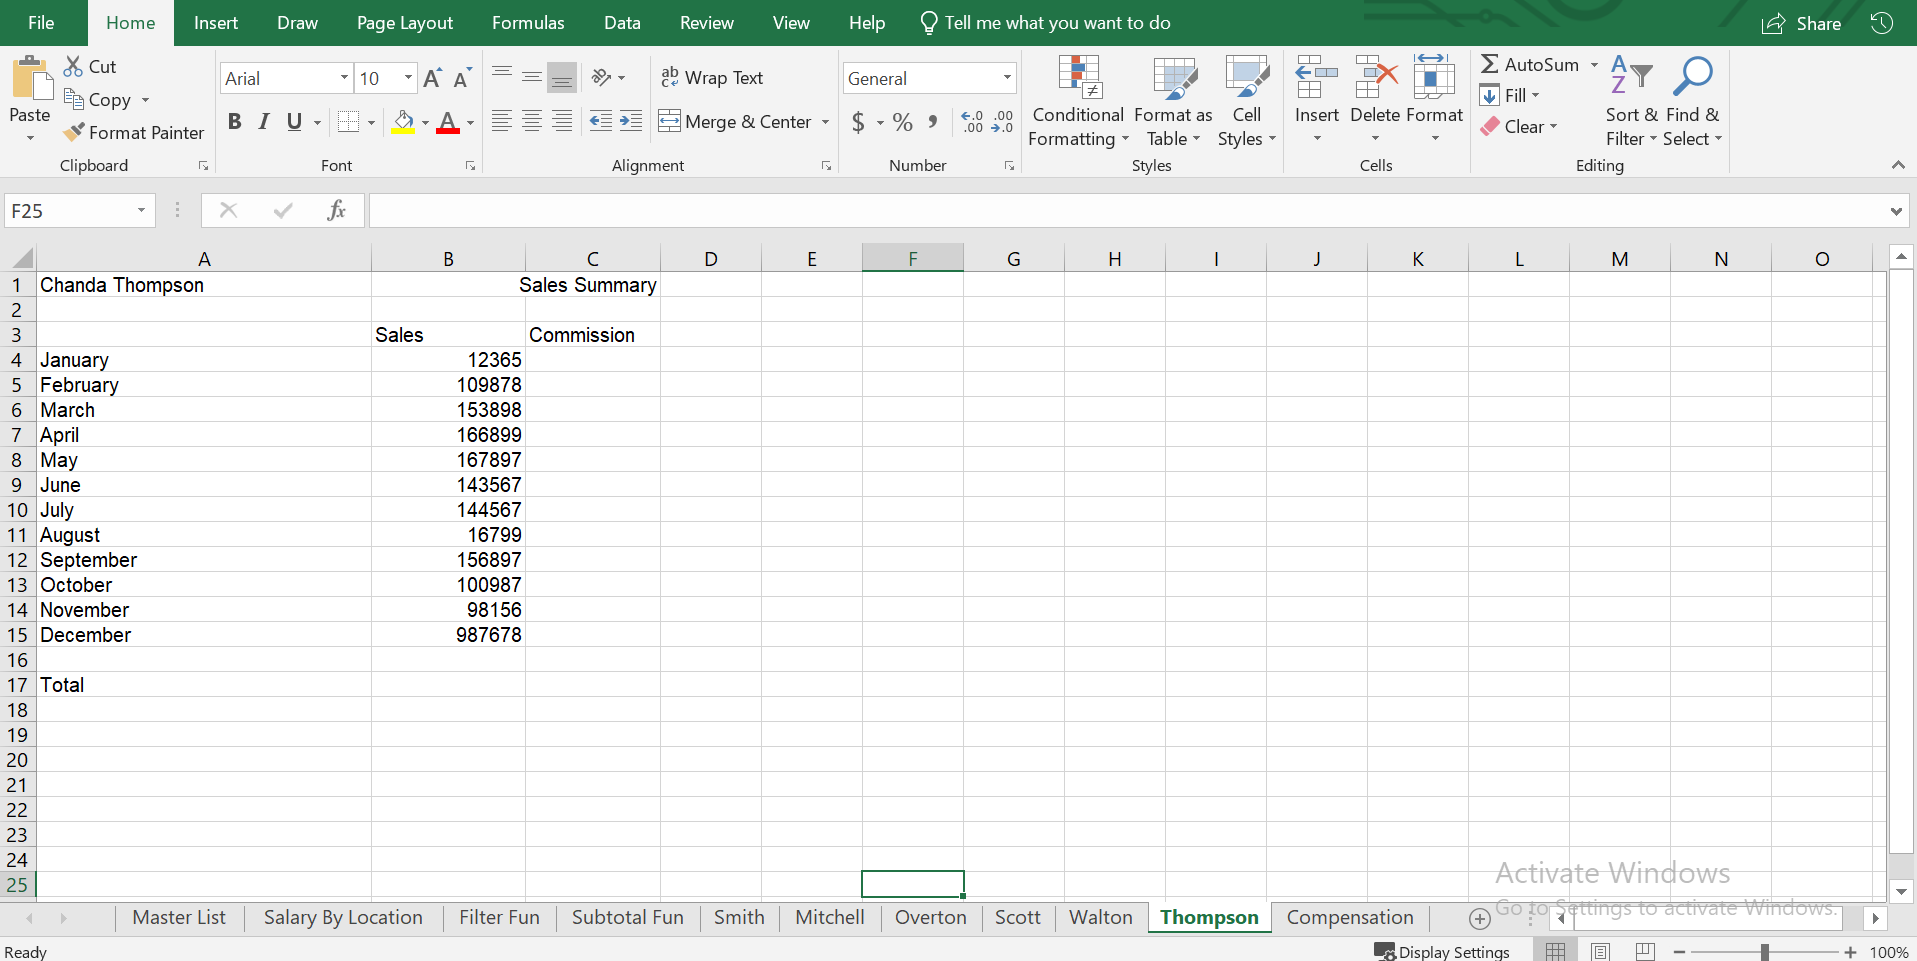Expand the General number format dropdown

click(1006, 78)
